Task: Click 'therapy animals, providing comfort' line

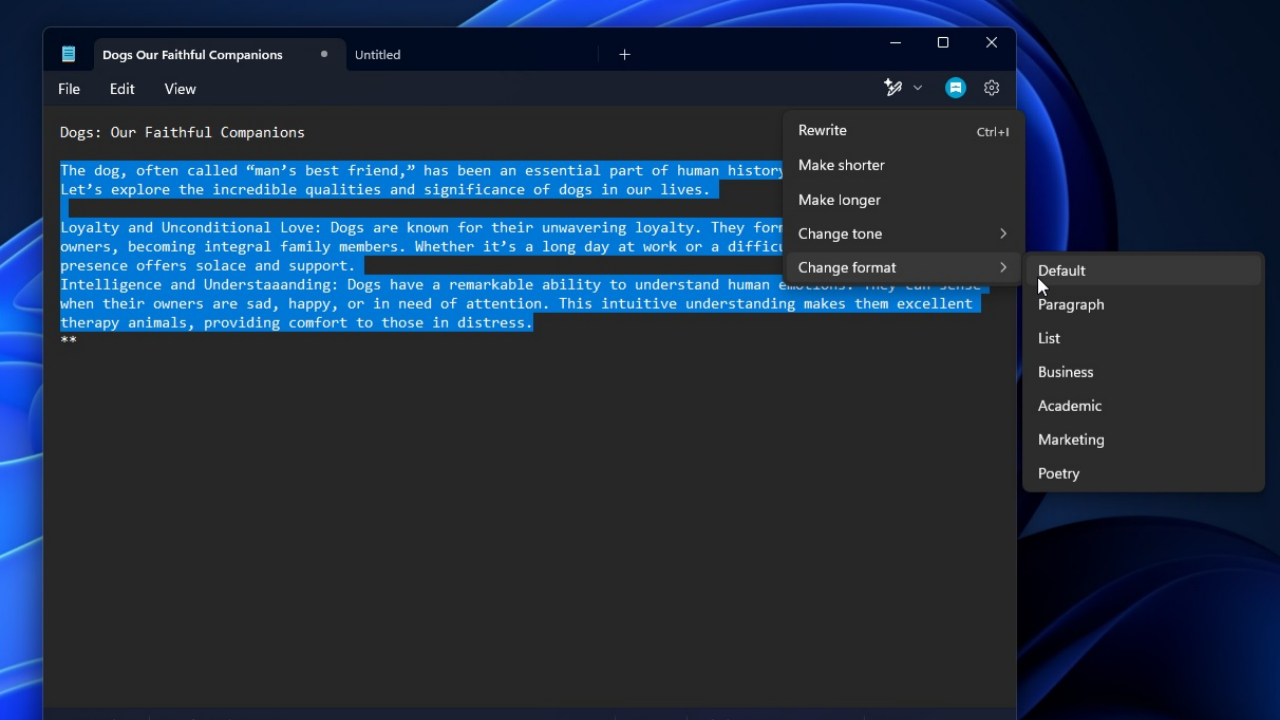Action: coord(296,323)
